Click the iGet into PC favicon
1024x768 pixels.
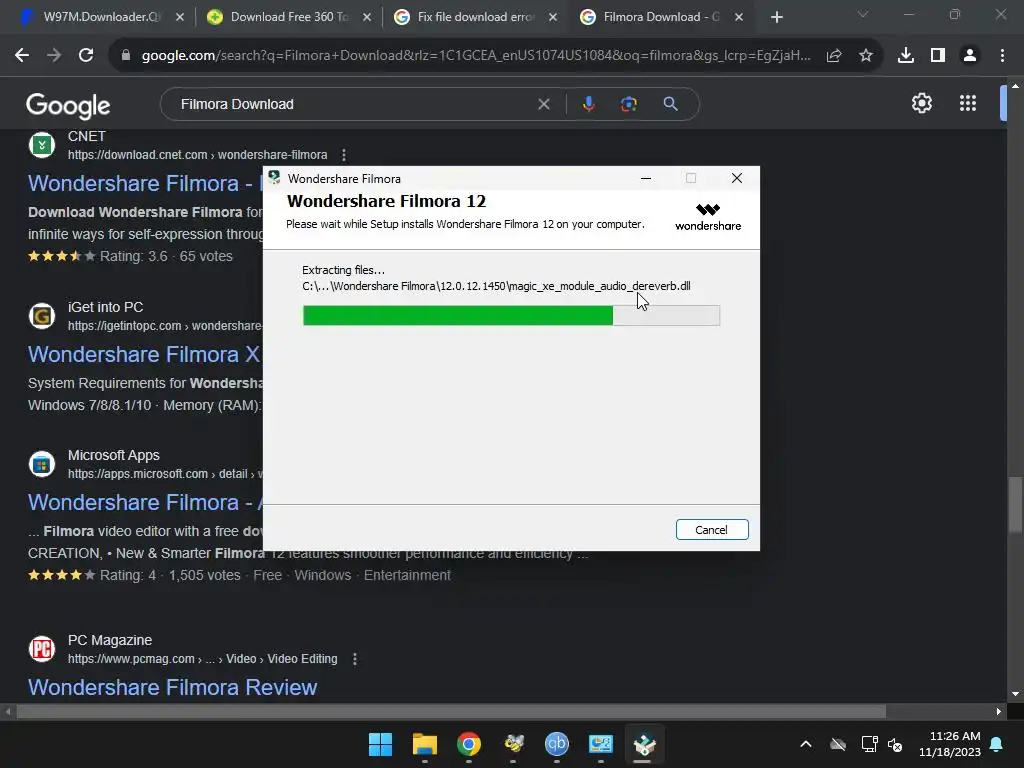coord(42,316)
